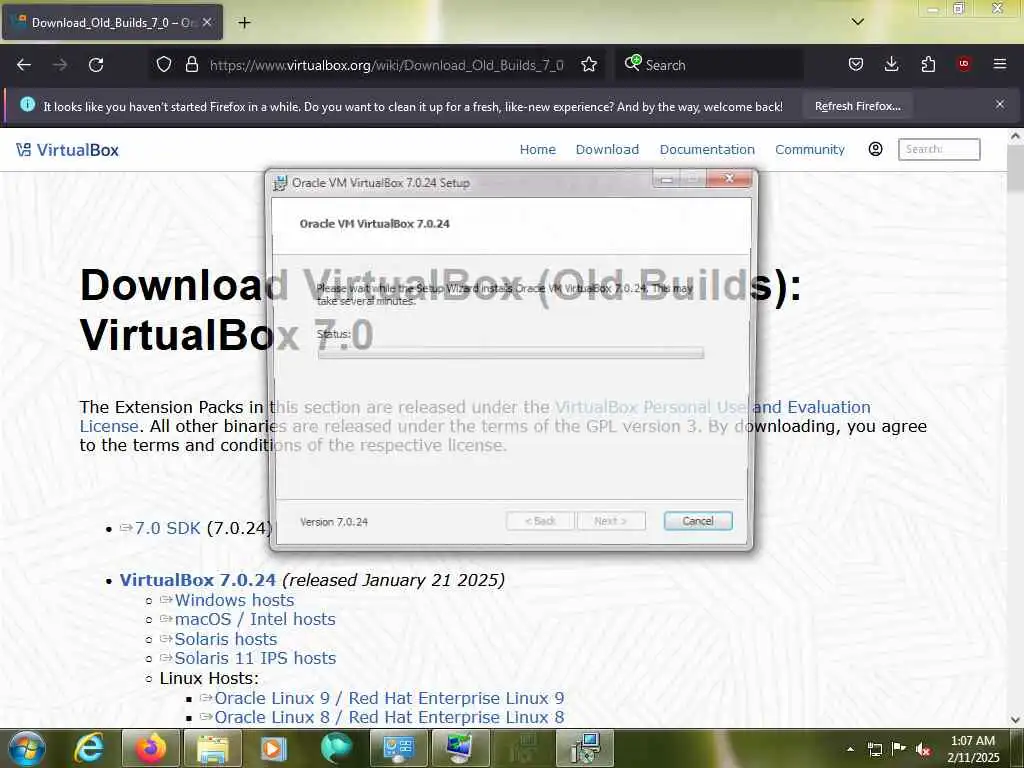Screen dimensions: 1024x768
Task: Open the Community menu item
Action: (x=810, y=150)
